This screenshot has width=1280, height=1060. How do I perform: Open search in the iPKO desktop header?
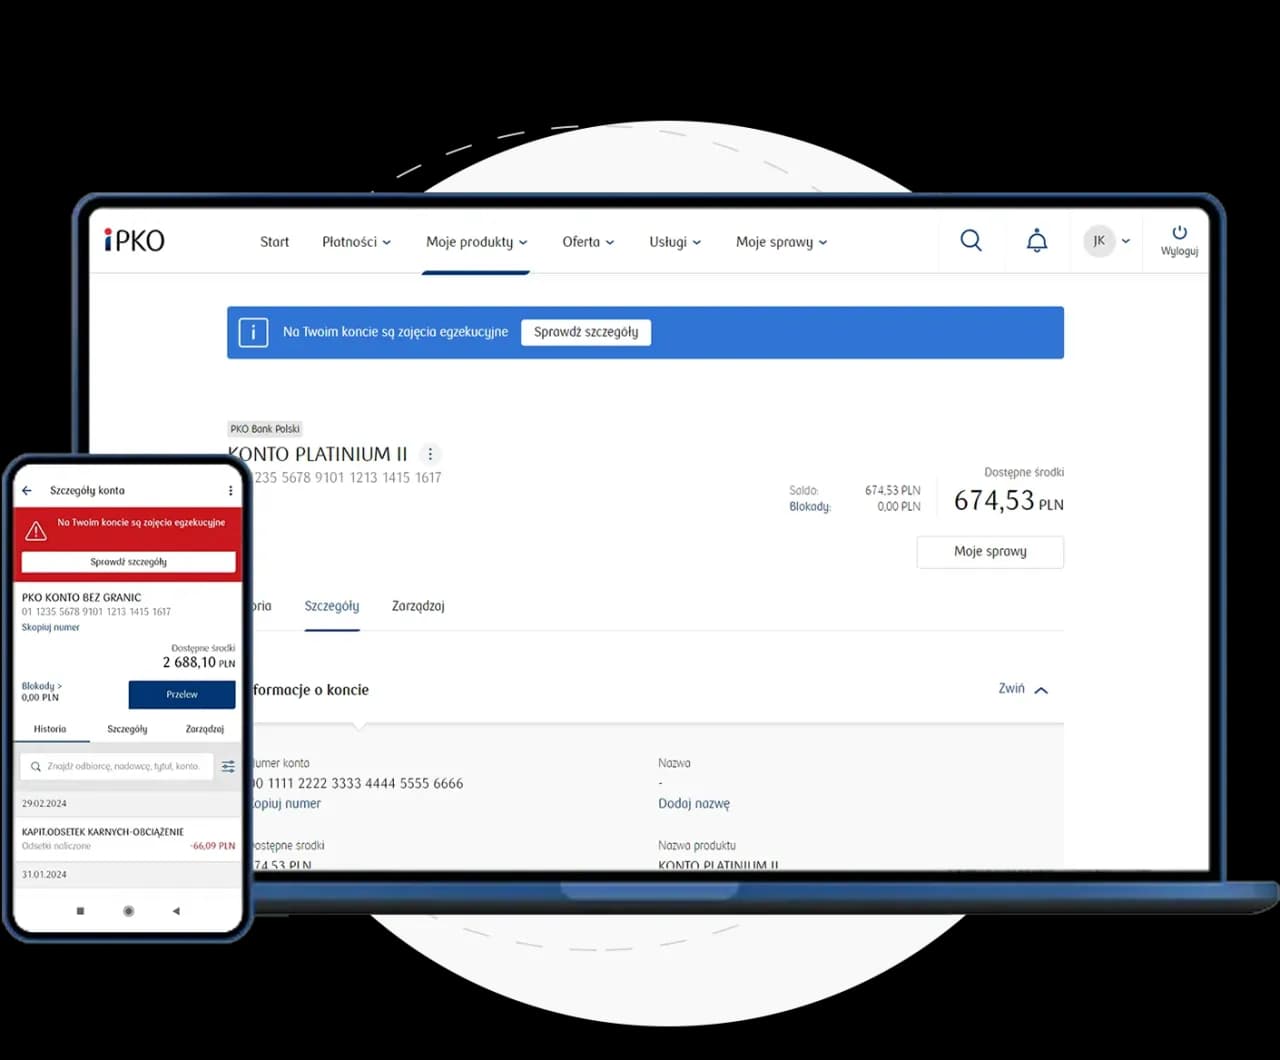pyautogui.click(x=970, y=241)
